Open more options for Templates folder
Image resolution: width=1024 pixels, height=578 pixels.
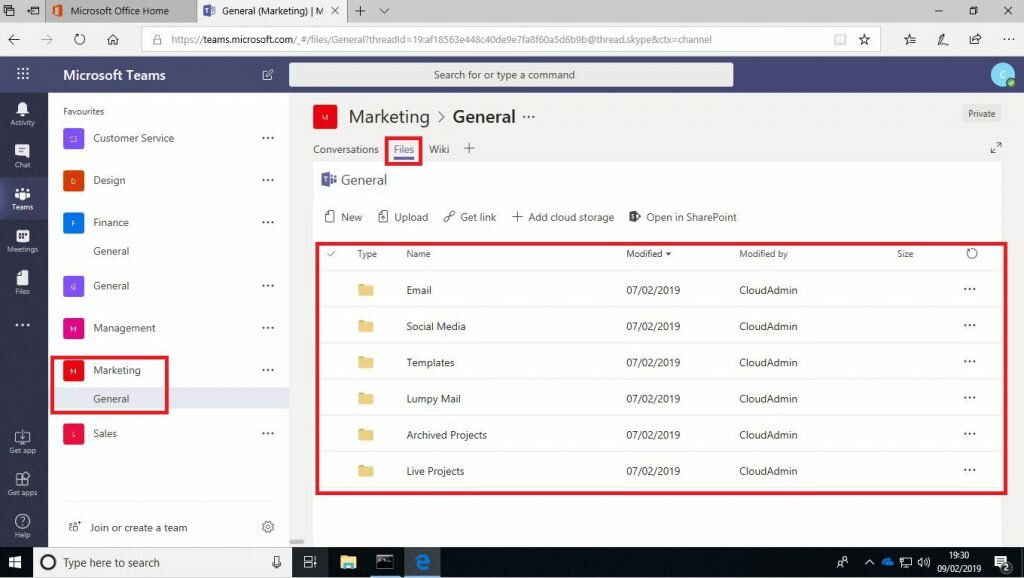(970, 362)
